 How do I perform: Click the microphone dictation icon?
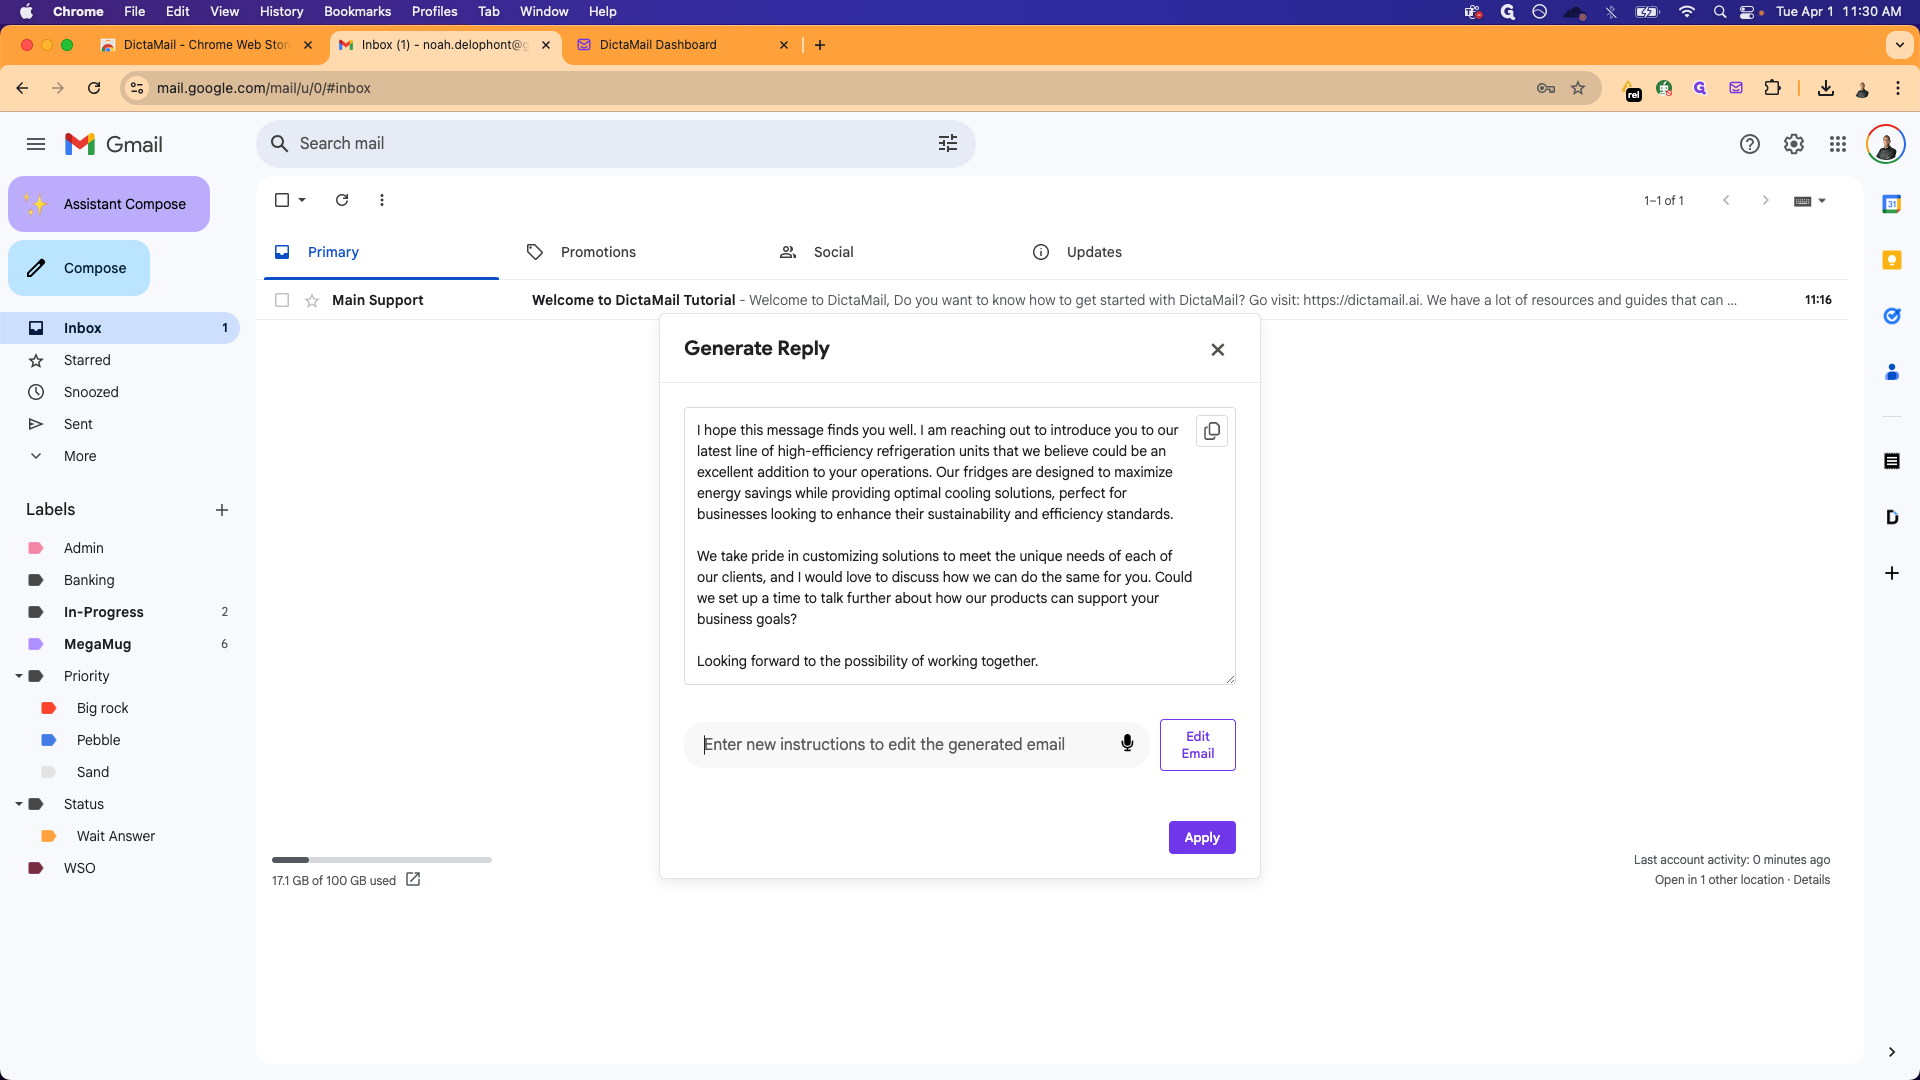(x=1127, y=743)
